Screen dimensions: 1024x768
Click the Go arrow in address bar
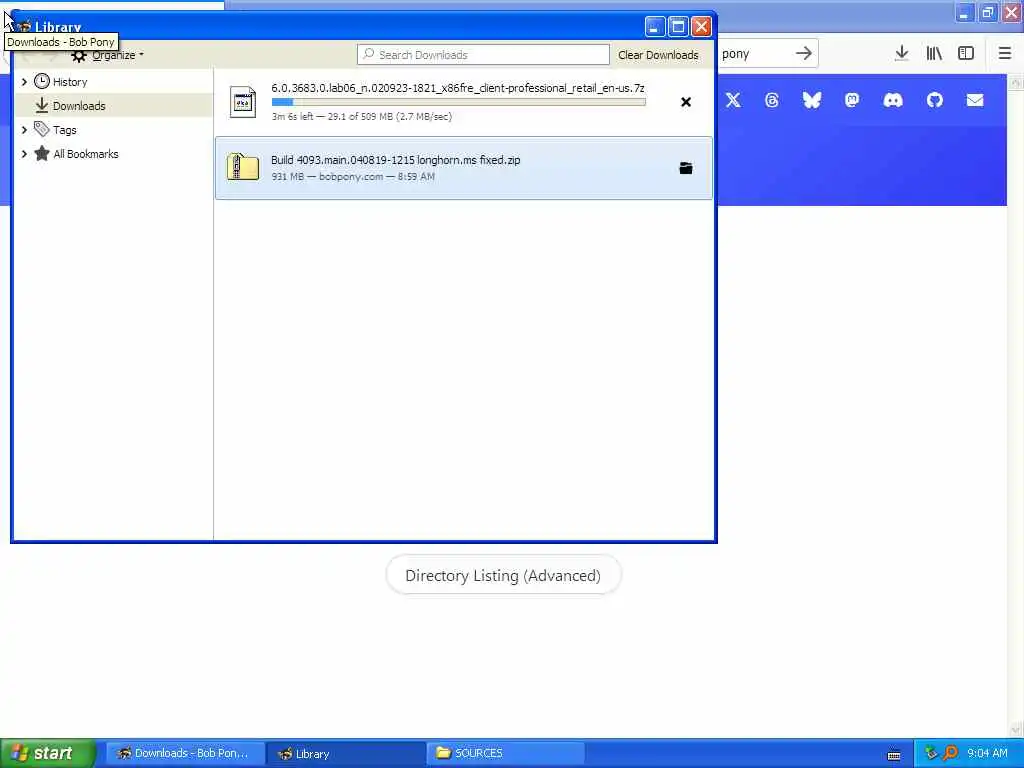(804, 54)
